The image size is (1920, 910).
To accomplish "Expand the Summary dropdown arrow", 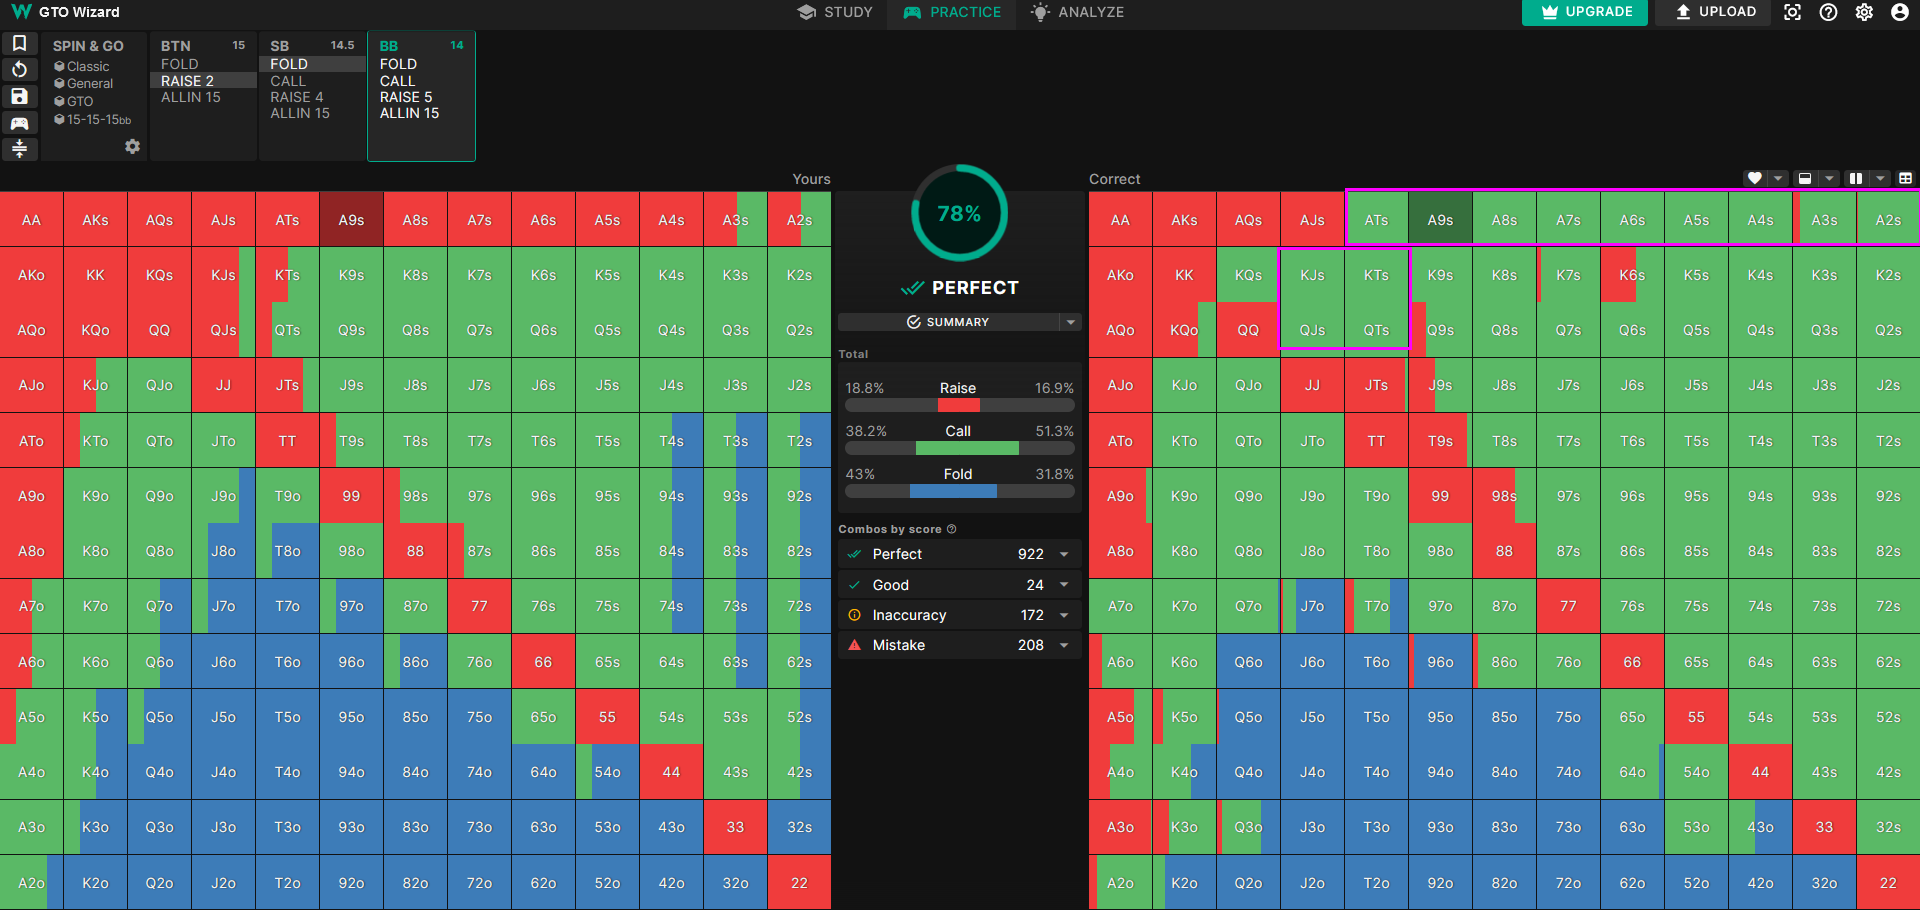I will 1071,322.
